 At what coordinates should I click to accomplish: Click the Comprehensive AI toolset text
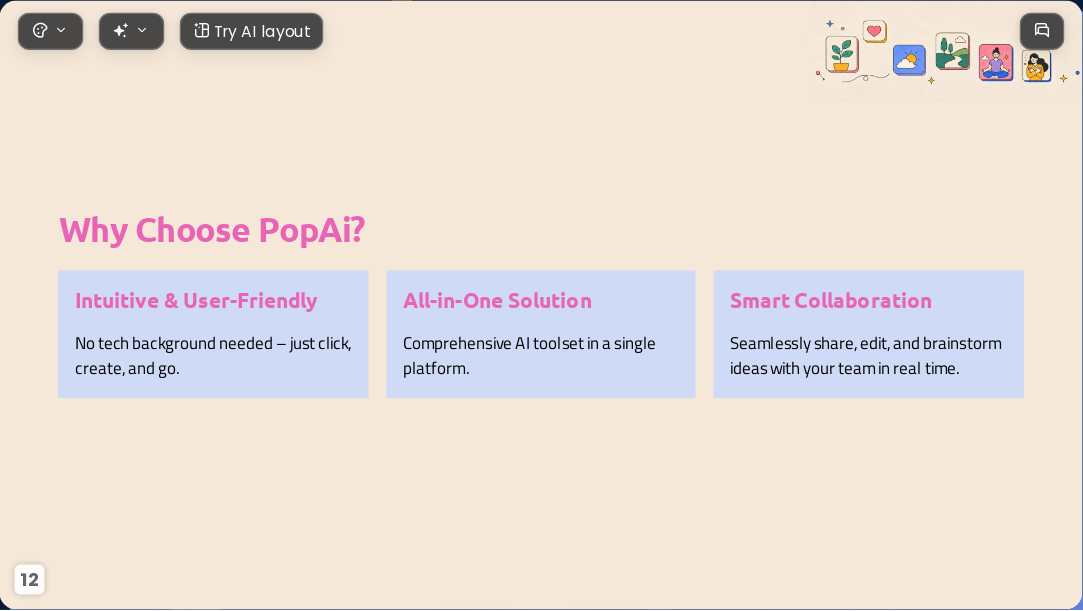[x=529, y=356]
